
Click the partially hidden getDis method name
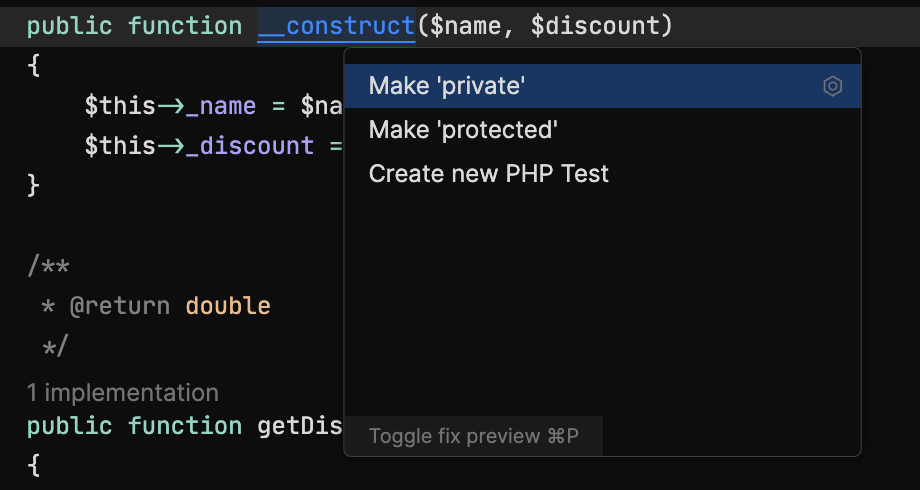tap(300, 427)
